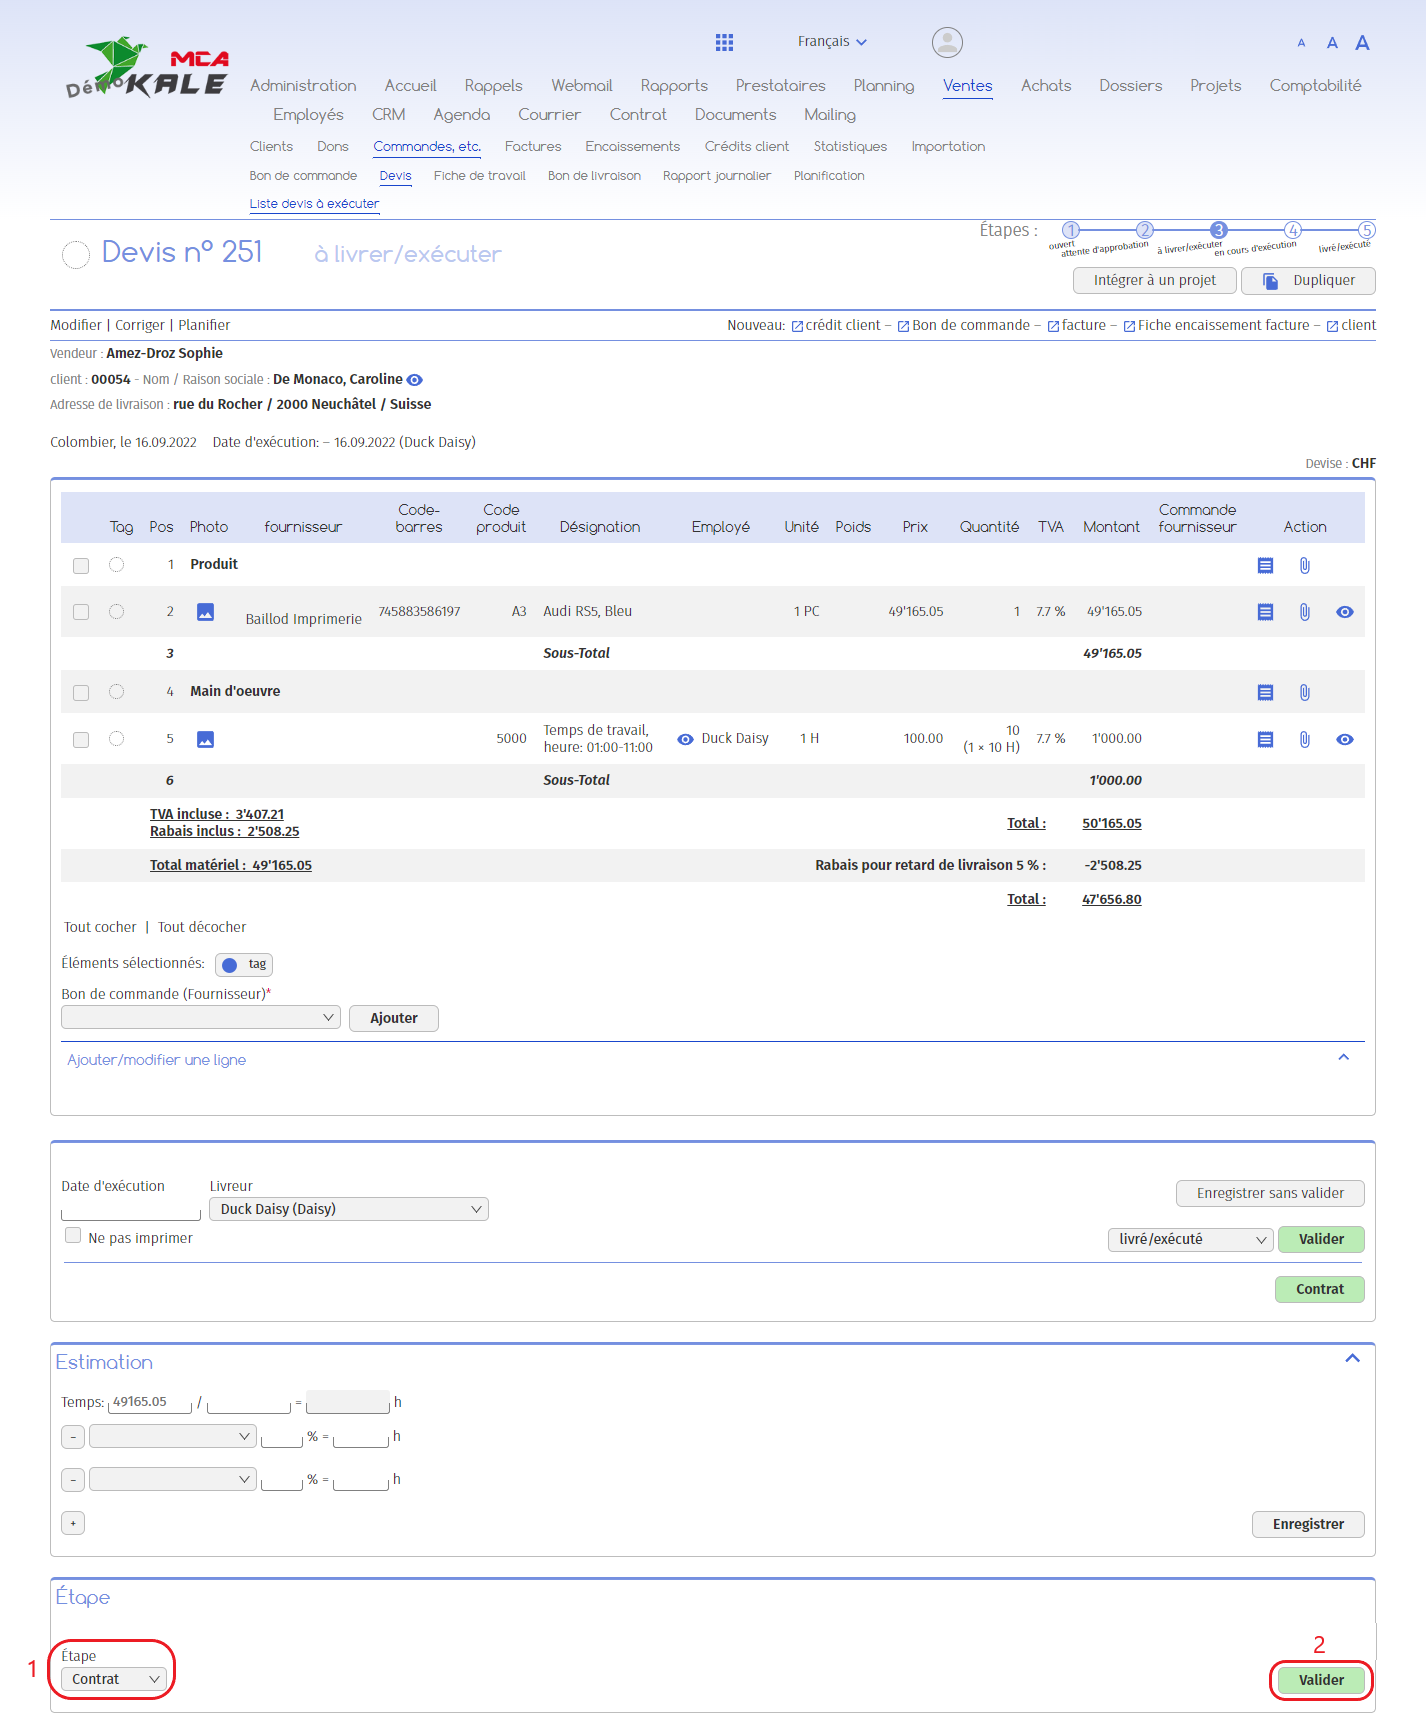Open photo icon for Audi RS5 row

(205, 612)
